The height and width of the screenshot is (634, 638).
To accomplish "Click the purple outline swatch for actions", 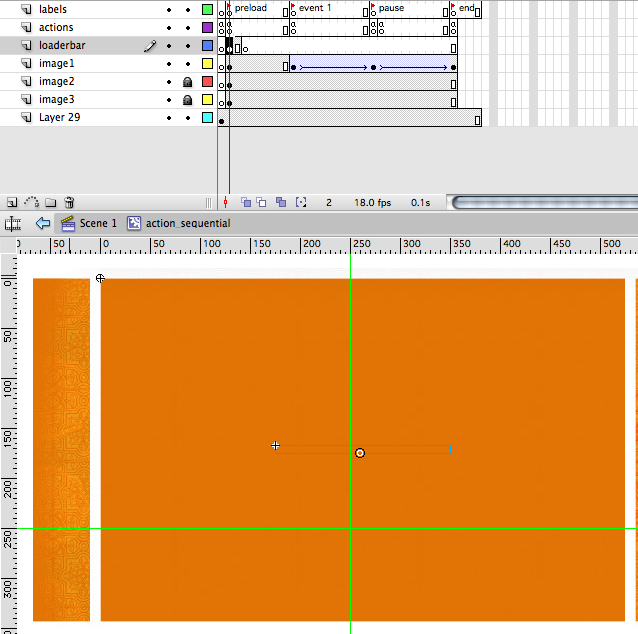I will tap(208, 27).
